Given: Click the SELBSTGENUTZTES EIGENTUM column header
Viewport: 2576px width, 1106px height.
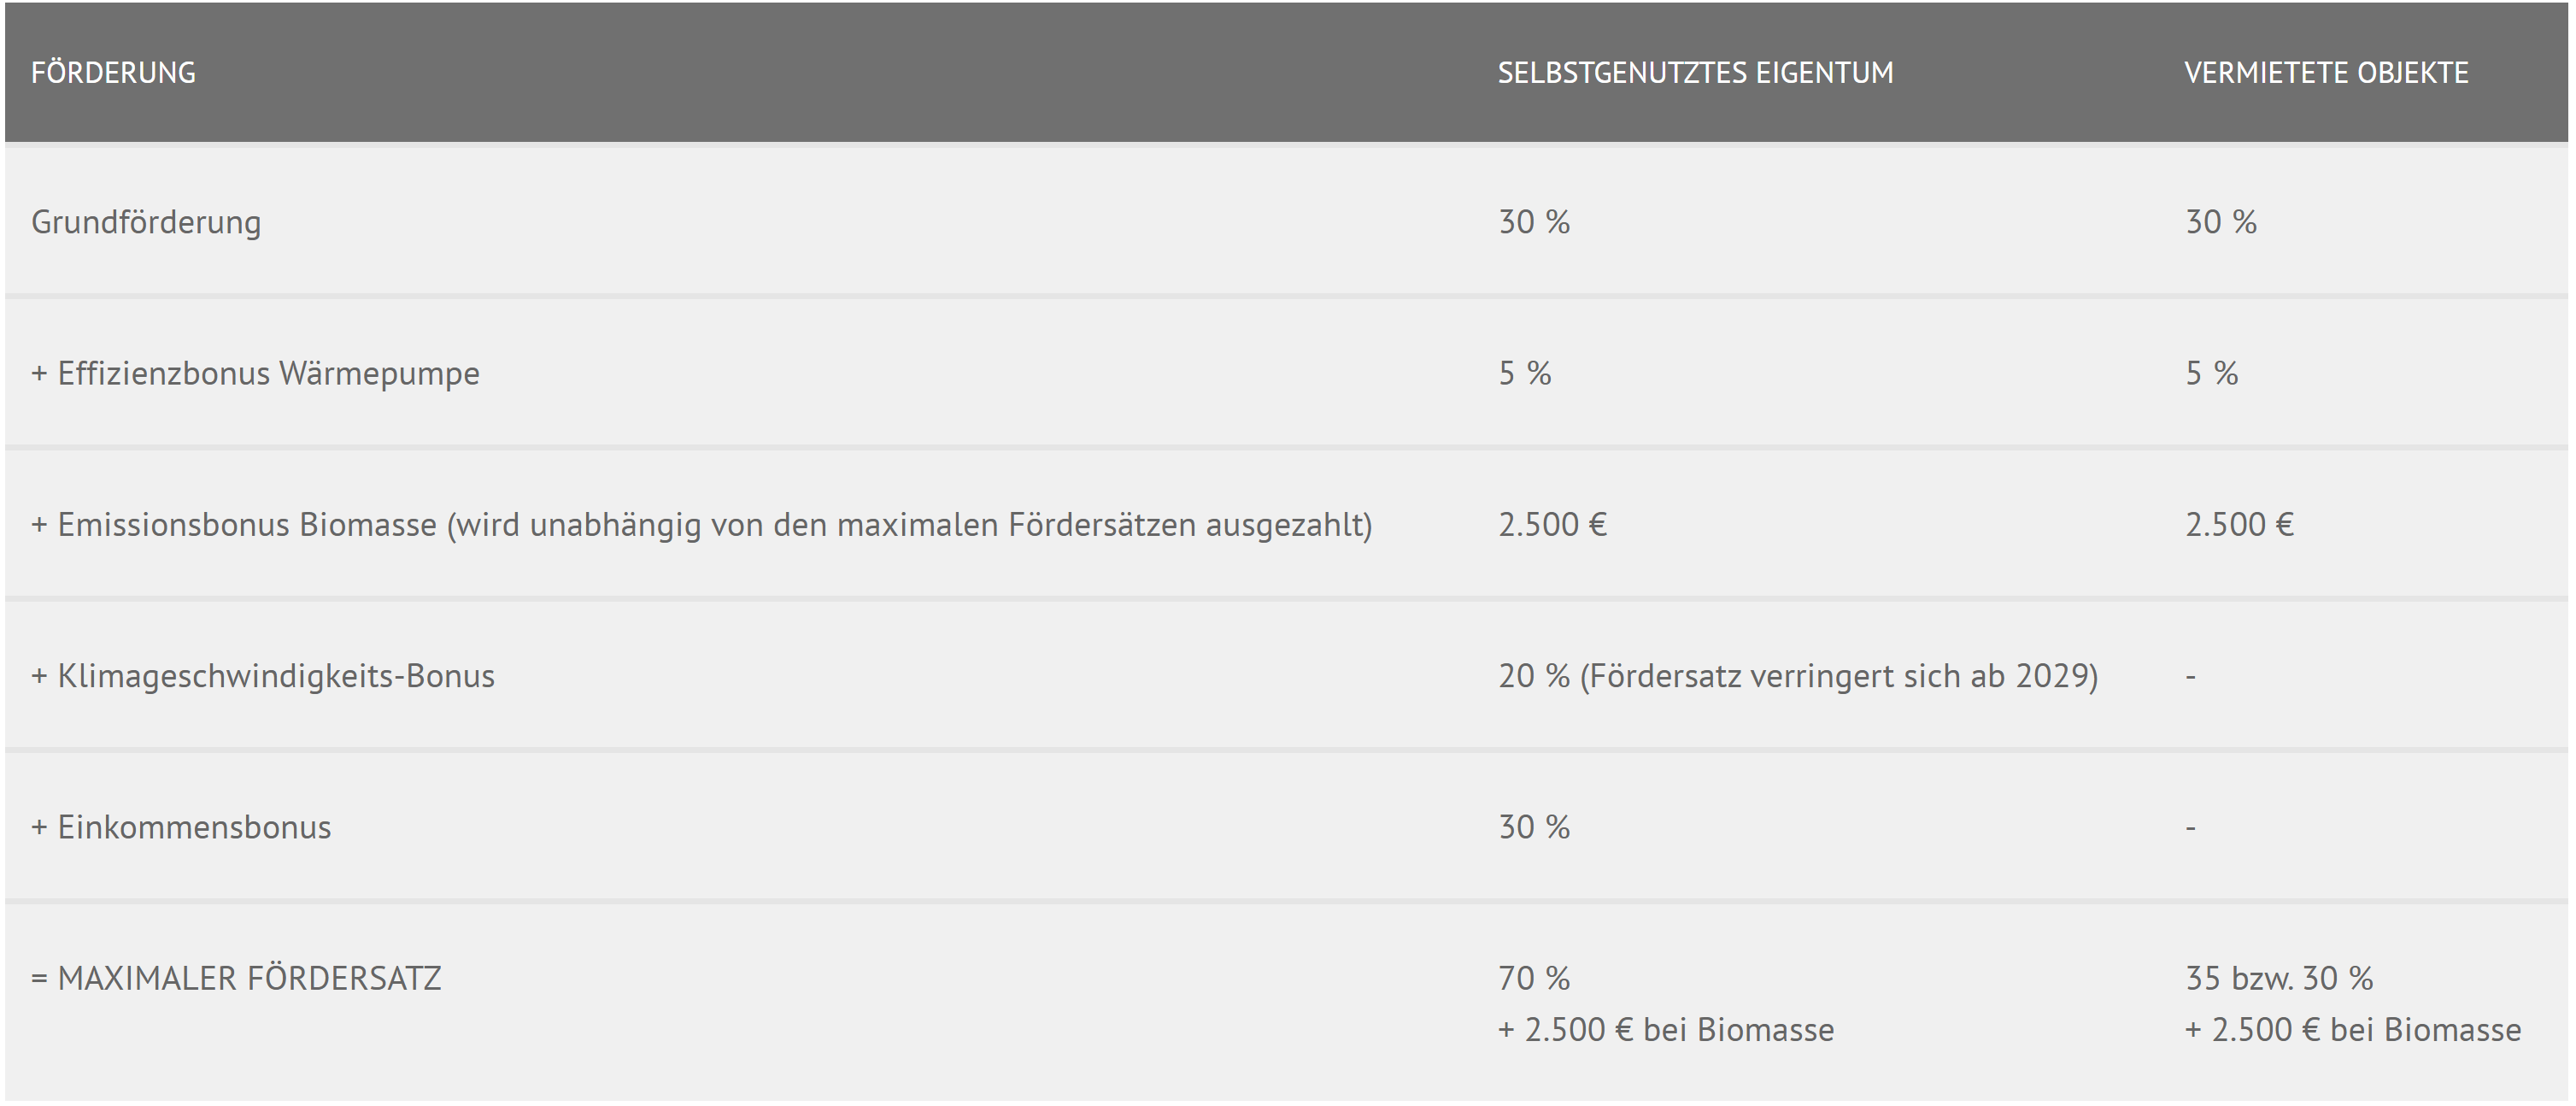Looking at the screenshot, I should [x=1695, y=73].
